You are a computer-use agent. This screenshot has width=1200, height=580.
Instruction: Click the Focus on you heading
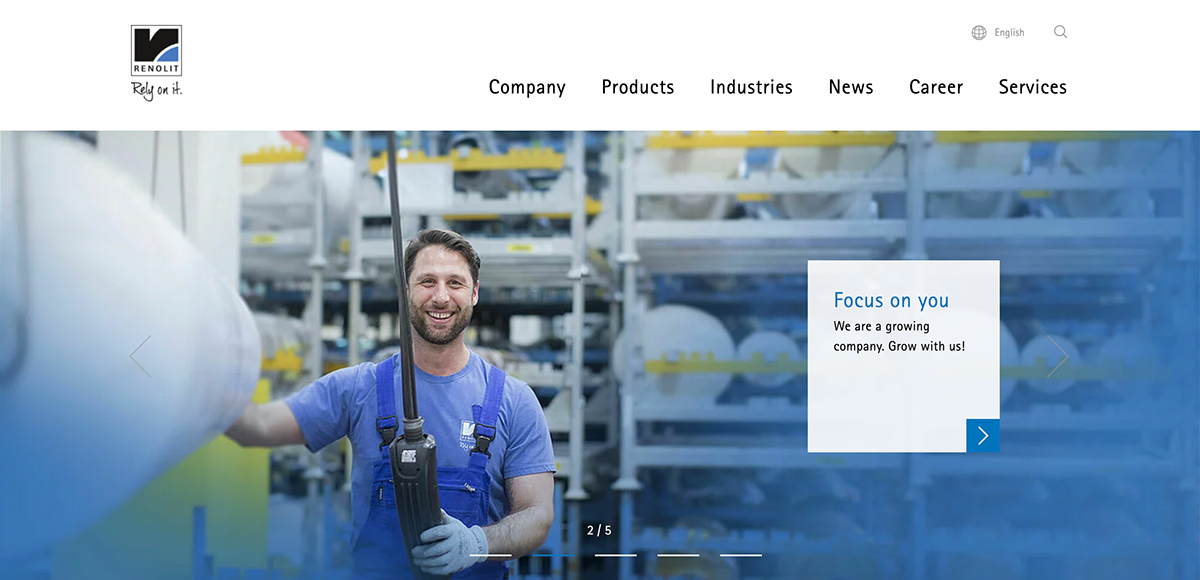pos(891,300)
